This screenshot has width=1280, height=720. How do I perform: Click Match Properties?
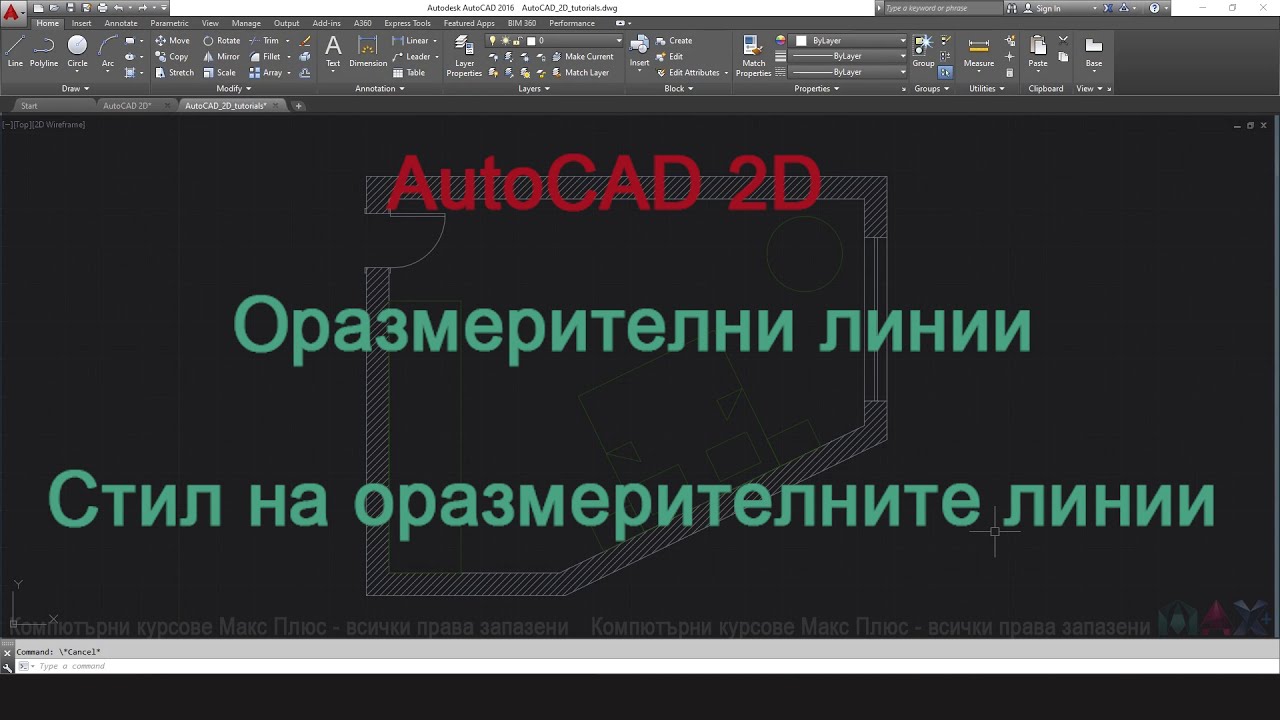click(x=754, y=56)
